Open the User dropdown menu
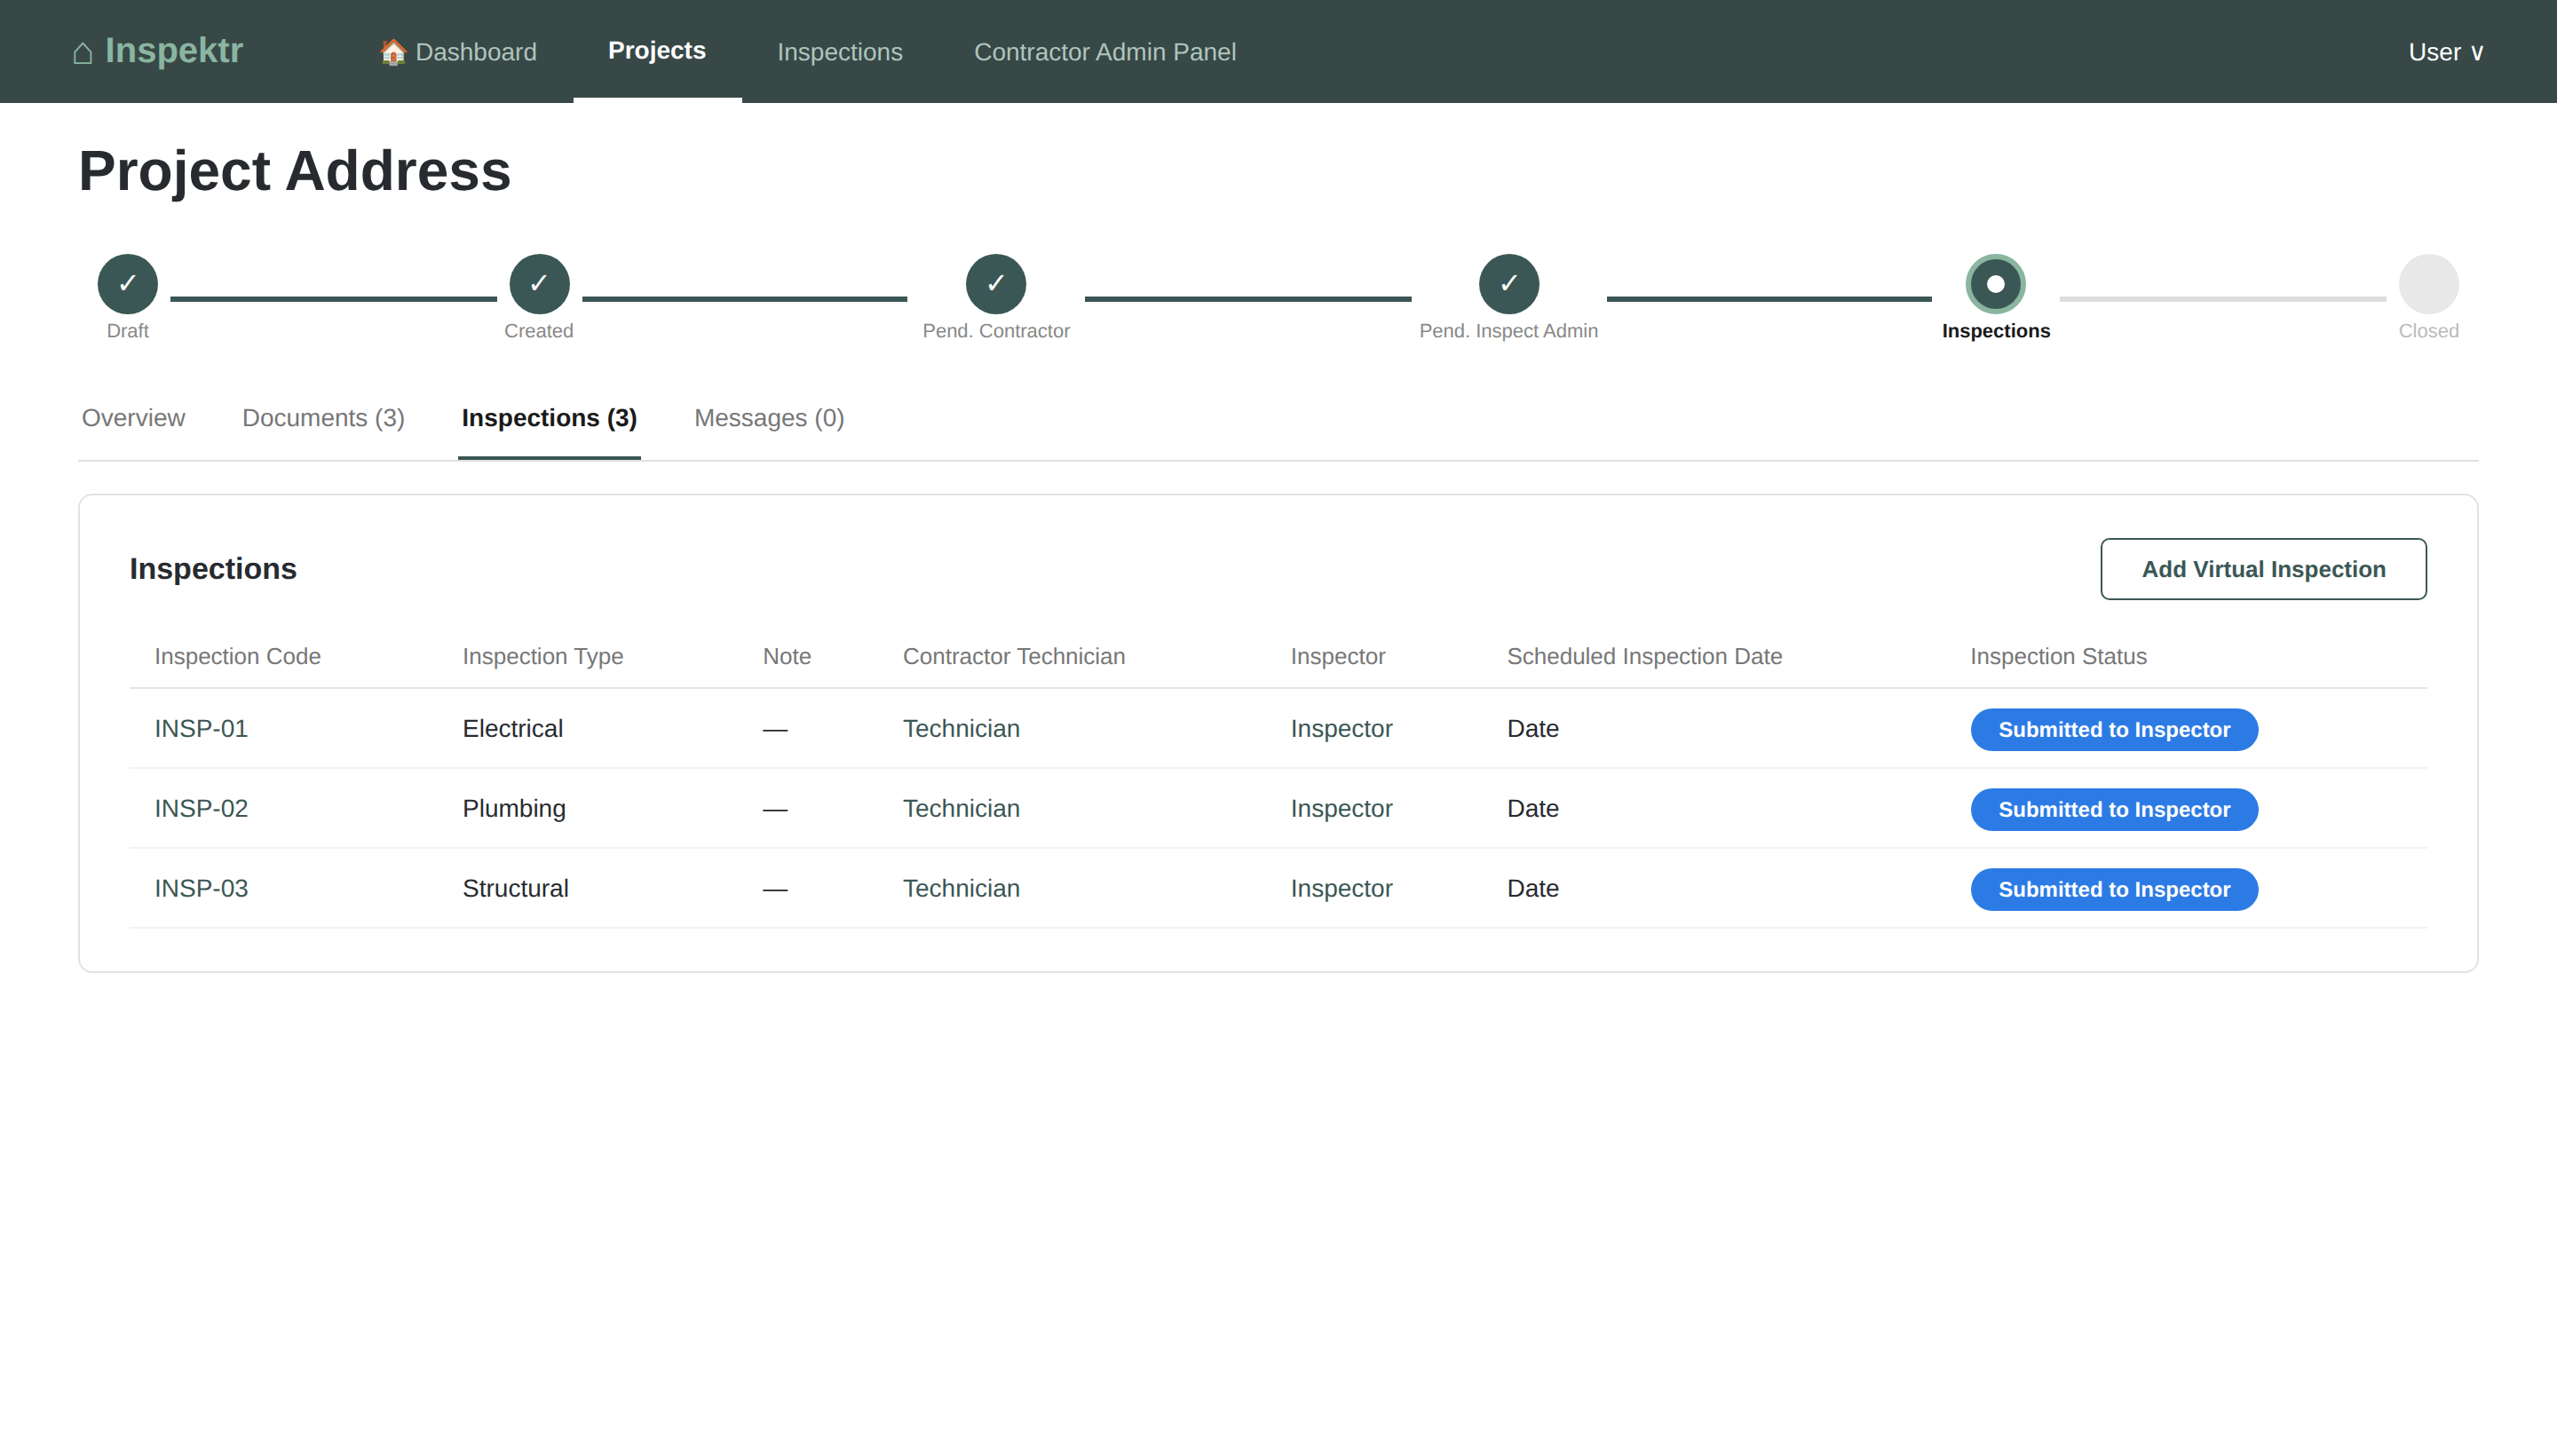 pyautogui.click(x=2445, y=52)
